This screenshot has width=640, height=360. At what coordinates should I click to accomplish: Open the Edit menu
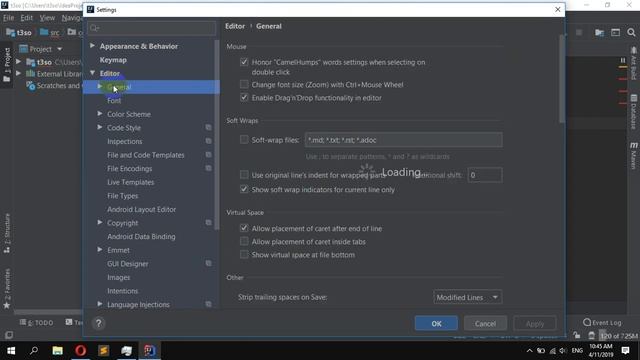pos(27,18)
